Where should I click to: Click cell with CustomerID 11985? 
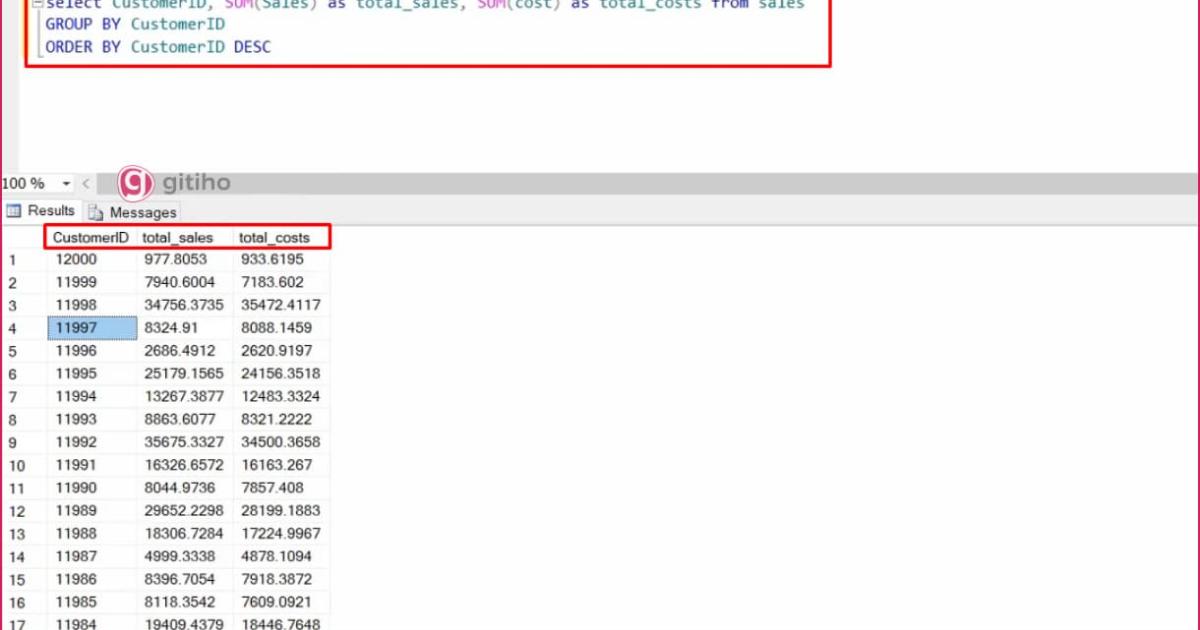pyautogui.click(x=92, y=603)
